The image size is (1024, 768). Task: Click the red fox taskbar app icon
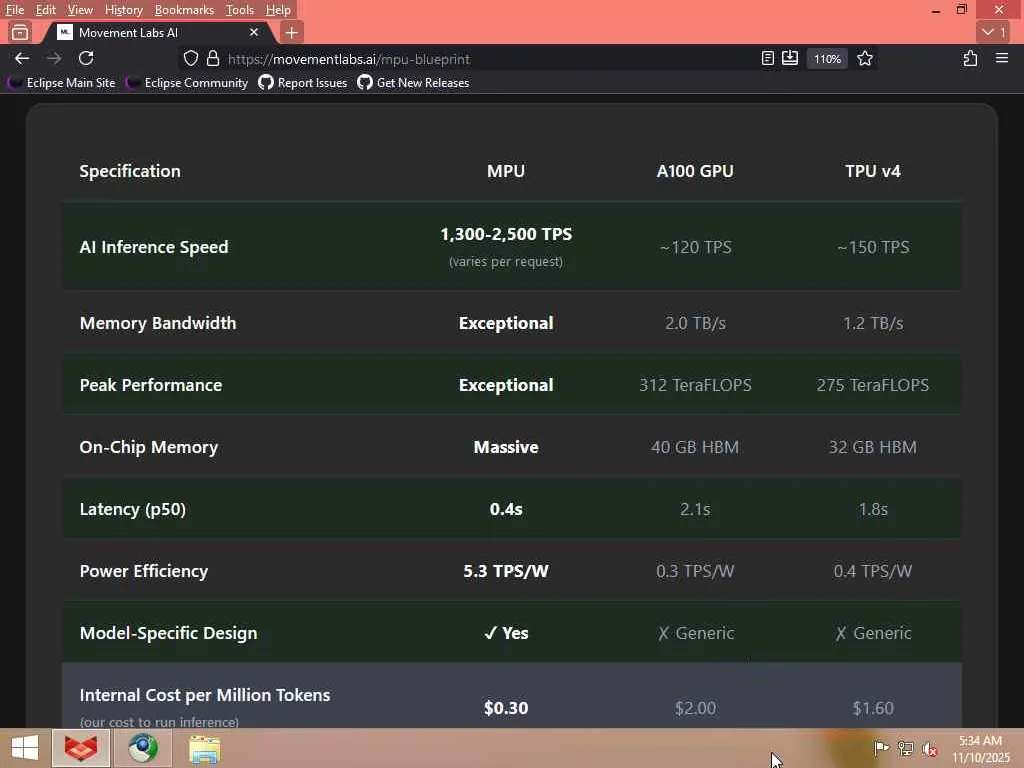80,748
